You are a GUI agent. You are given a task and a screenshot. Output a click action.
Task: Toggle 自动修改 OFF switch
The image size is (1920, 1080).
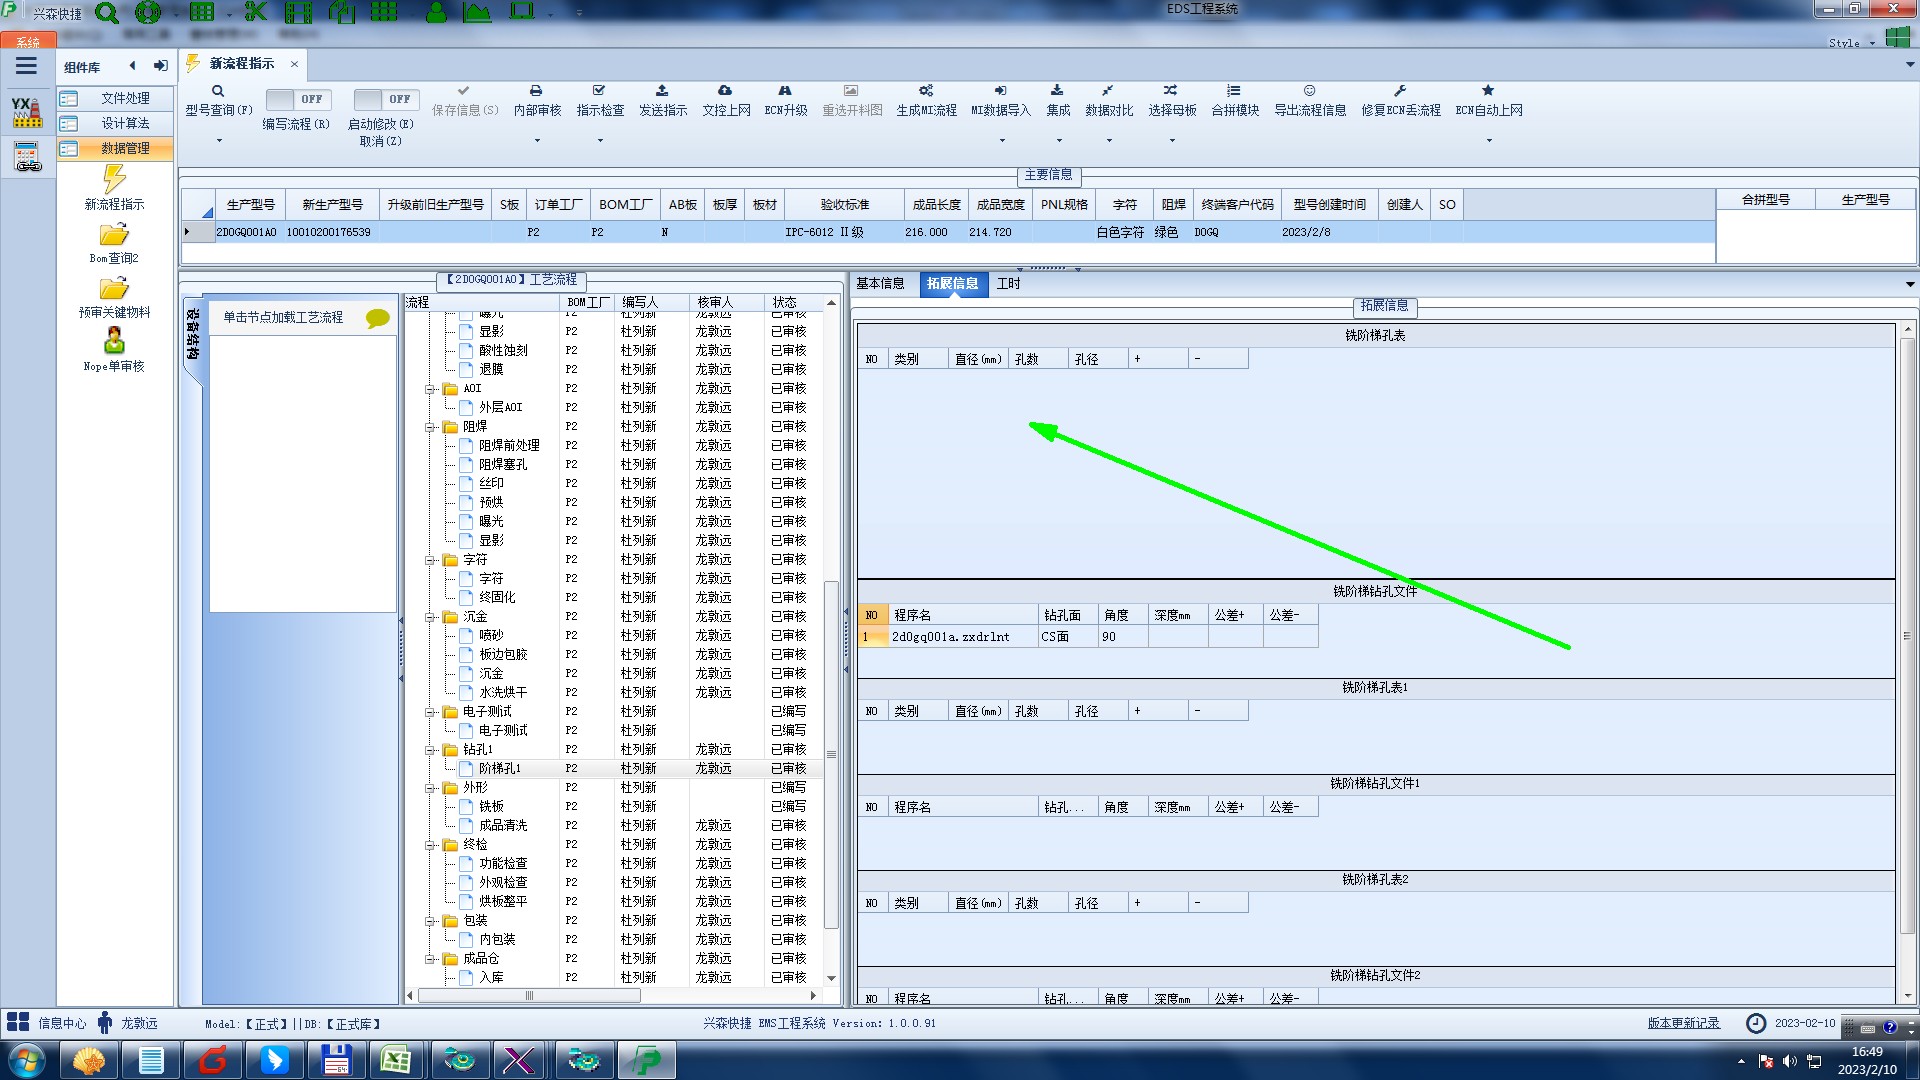pyautogui.click(x=386, y=99)
